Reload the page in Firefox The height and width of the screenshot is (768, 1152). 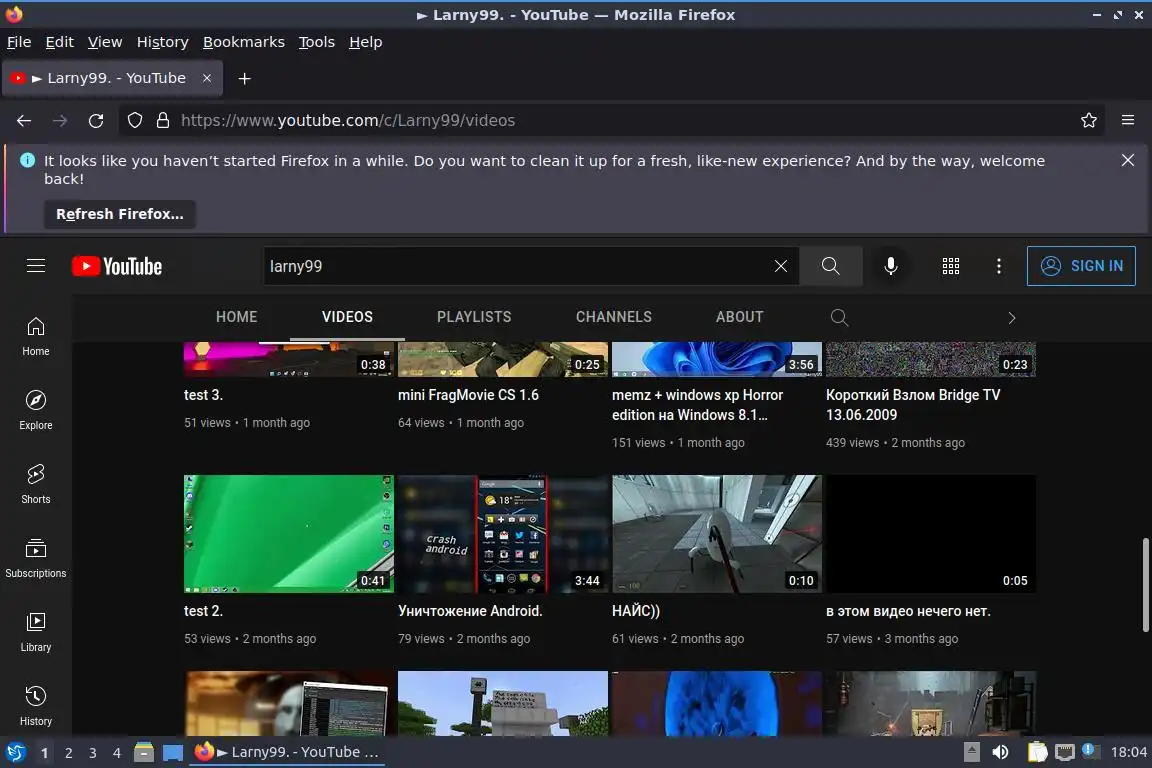tap(96, 121)
